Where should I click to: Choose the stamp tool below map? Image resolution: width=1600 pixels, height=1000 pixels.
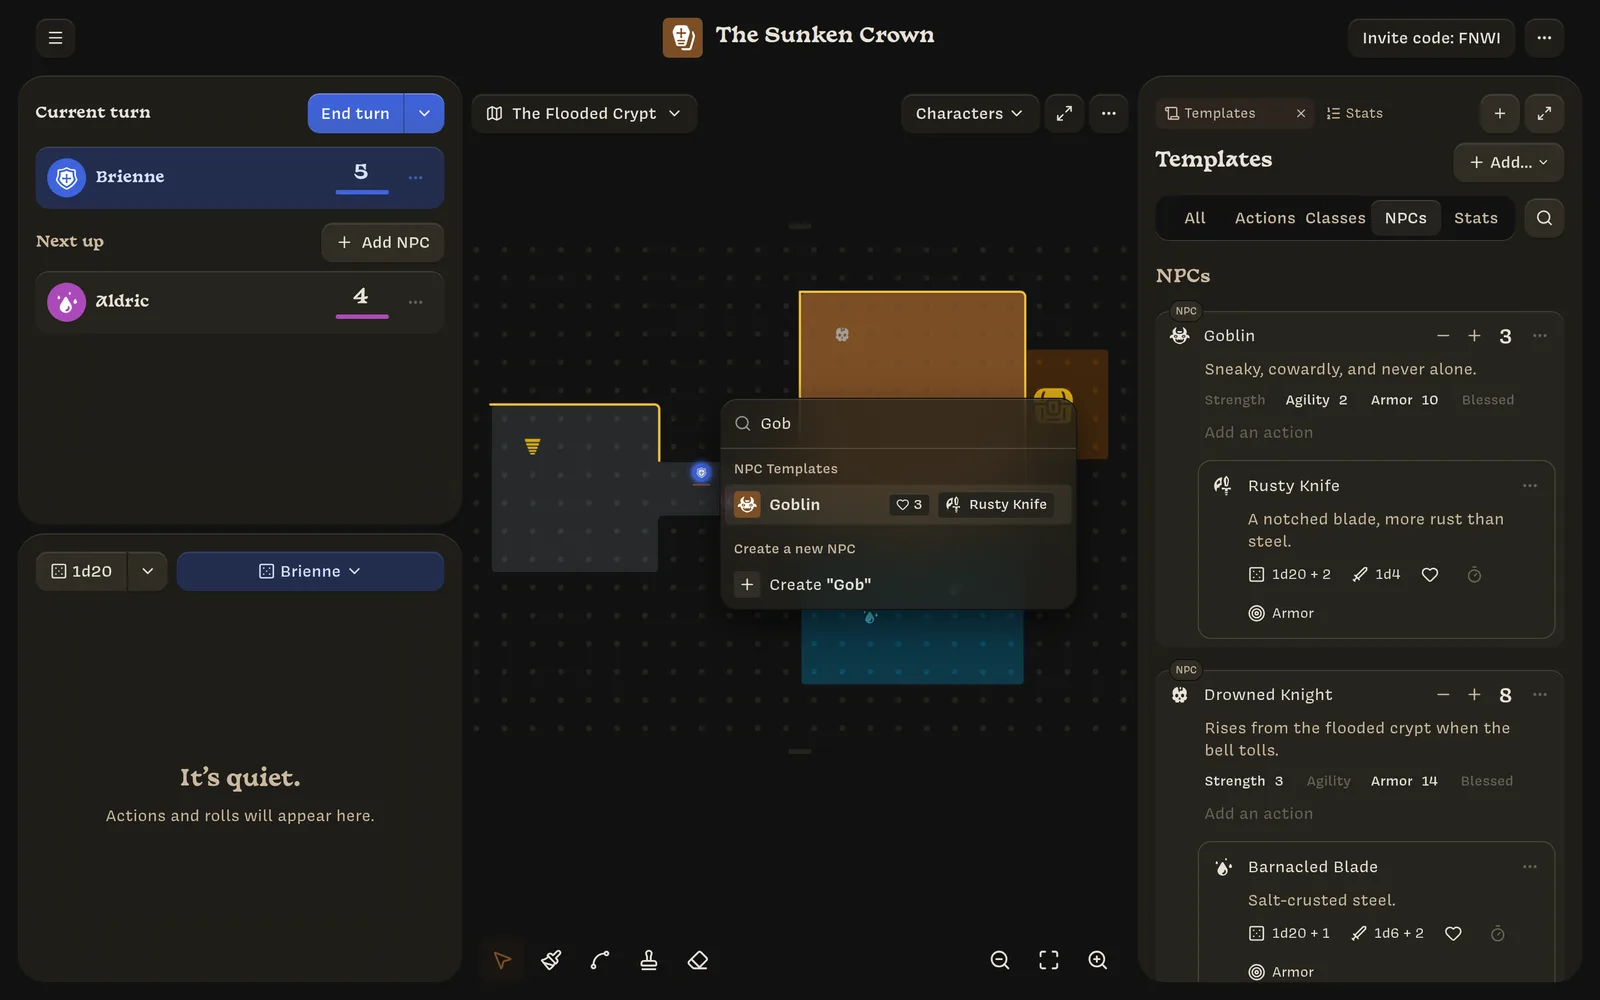(649, 960)
